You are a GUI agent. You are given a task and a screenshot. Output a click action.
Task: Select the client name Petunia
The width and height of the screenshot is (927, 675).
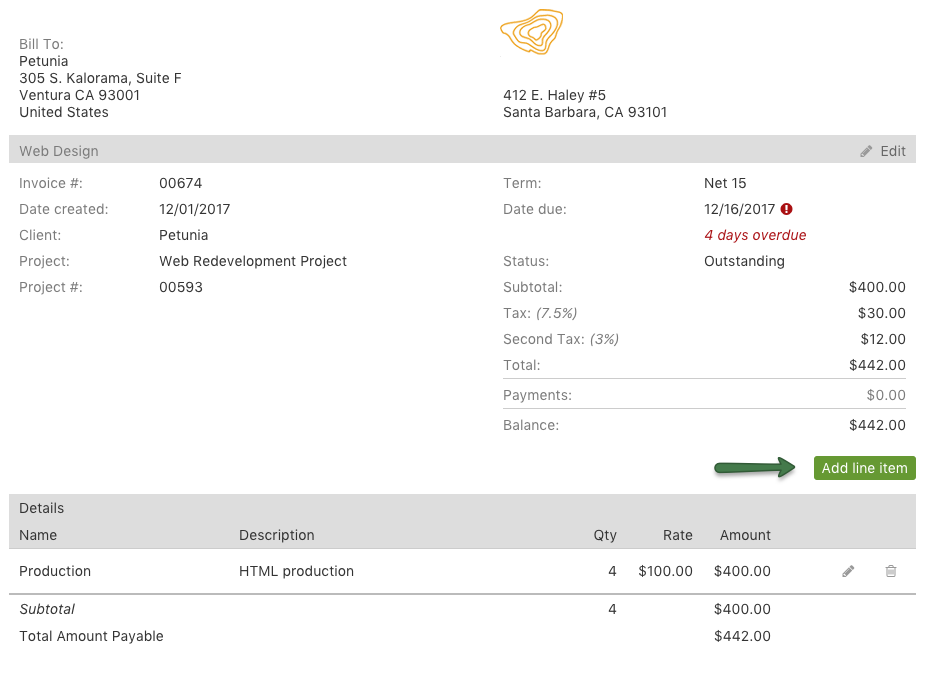pos(183,235)
